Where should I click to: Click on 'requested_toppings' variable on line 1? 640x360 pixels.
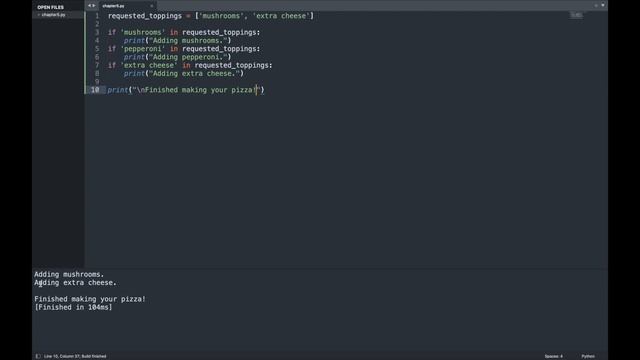[145, 16]
